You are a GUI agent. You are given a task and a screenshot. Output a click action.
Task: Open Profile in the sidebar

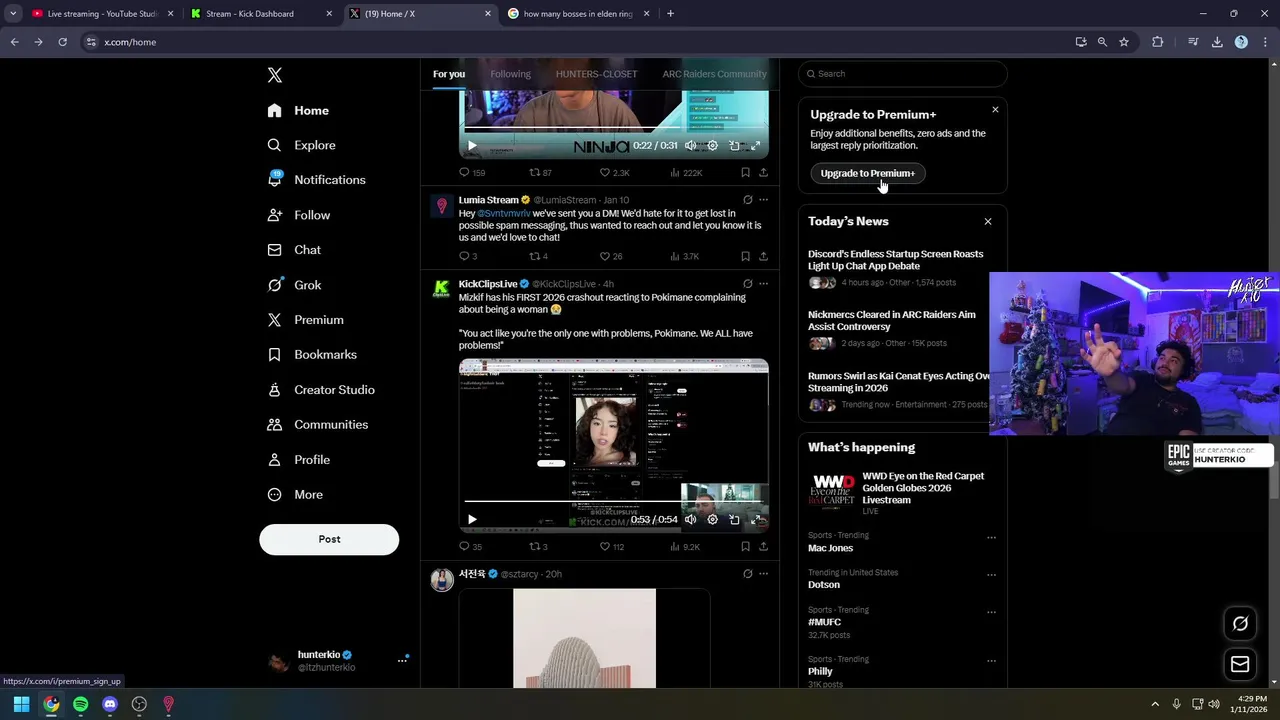[298, 460]
